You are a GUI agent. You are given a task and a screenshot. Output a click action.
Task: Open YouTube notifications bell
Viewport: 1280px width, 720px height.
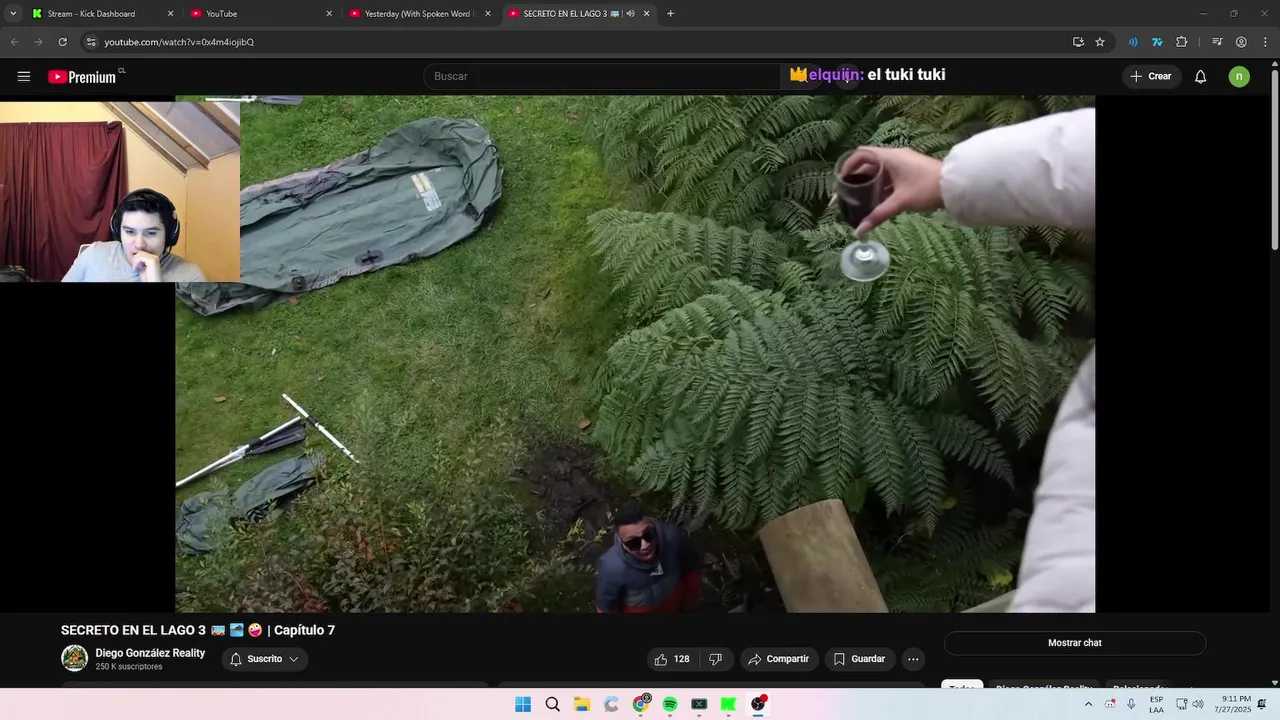(1201, 76)
